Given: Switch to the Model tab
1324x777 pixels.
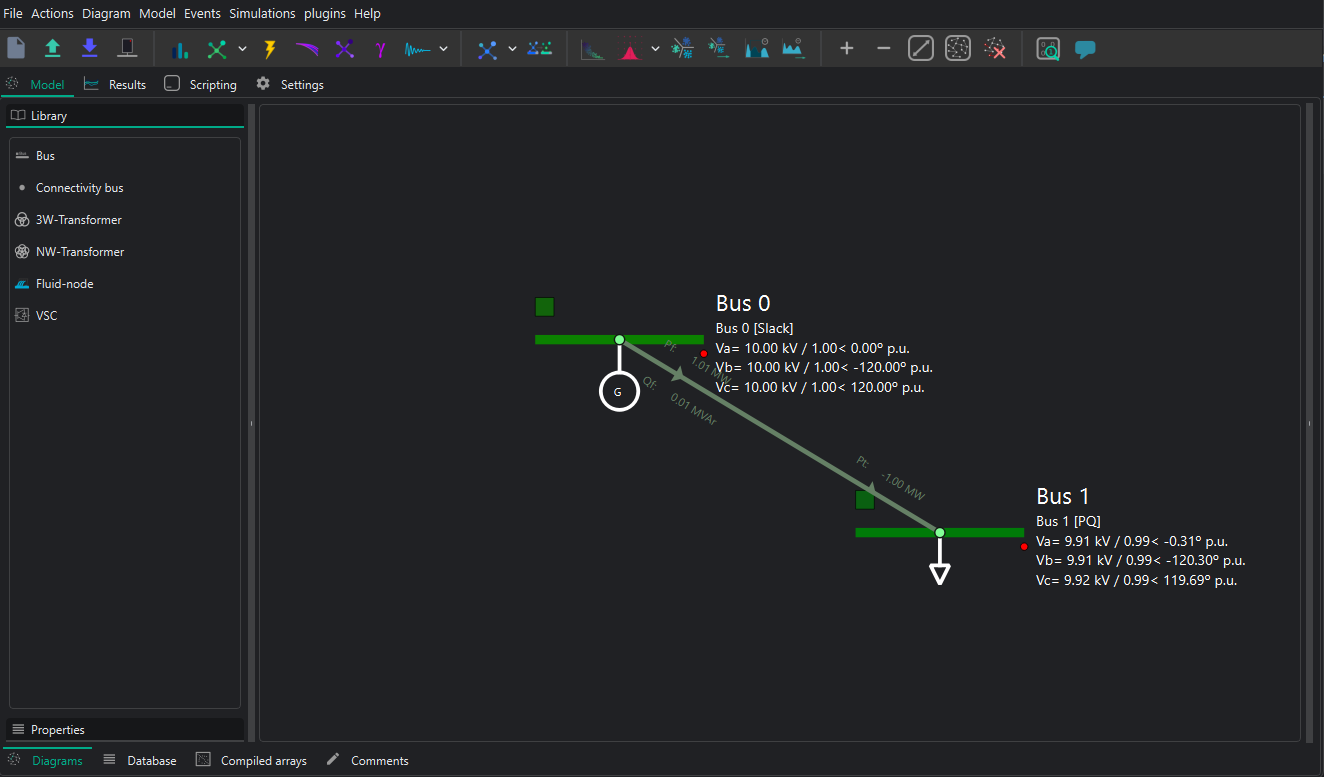Looking at the screenshot, I should click(x=37, y=85).
